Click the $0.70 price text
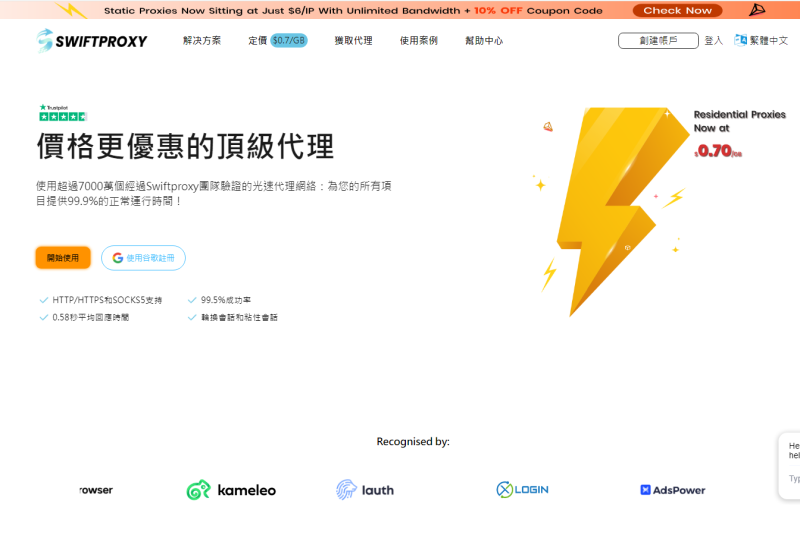 718,151
